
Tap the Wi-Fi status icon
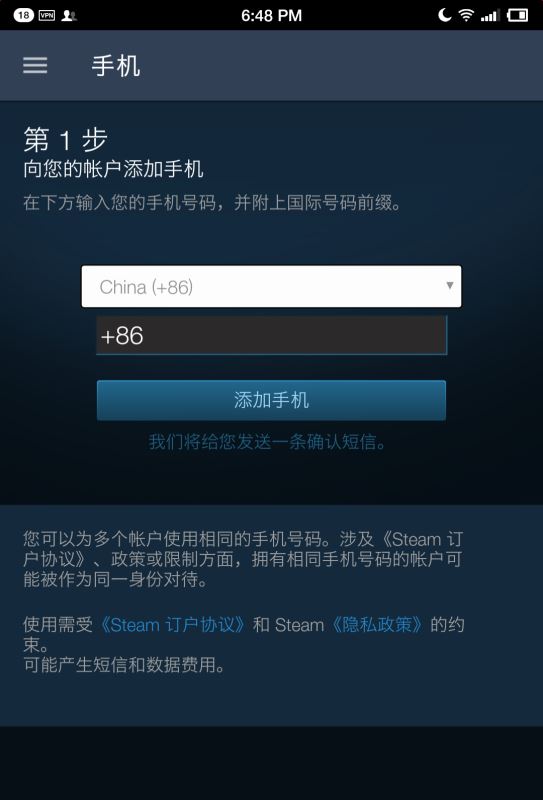pyautogui.click(x=466, y=15)
